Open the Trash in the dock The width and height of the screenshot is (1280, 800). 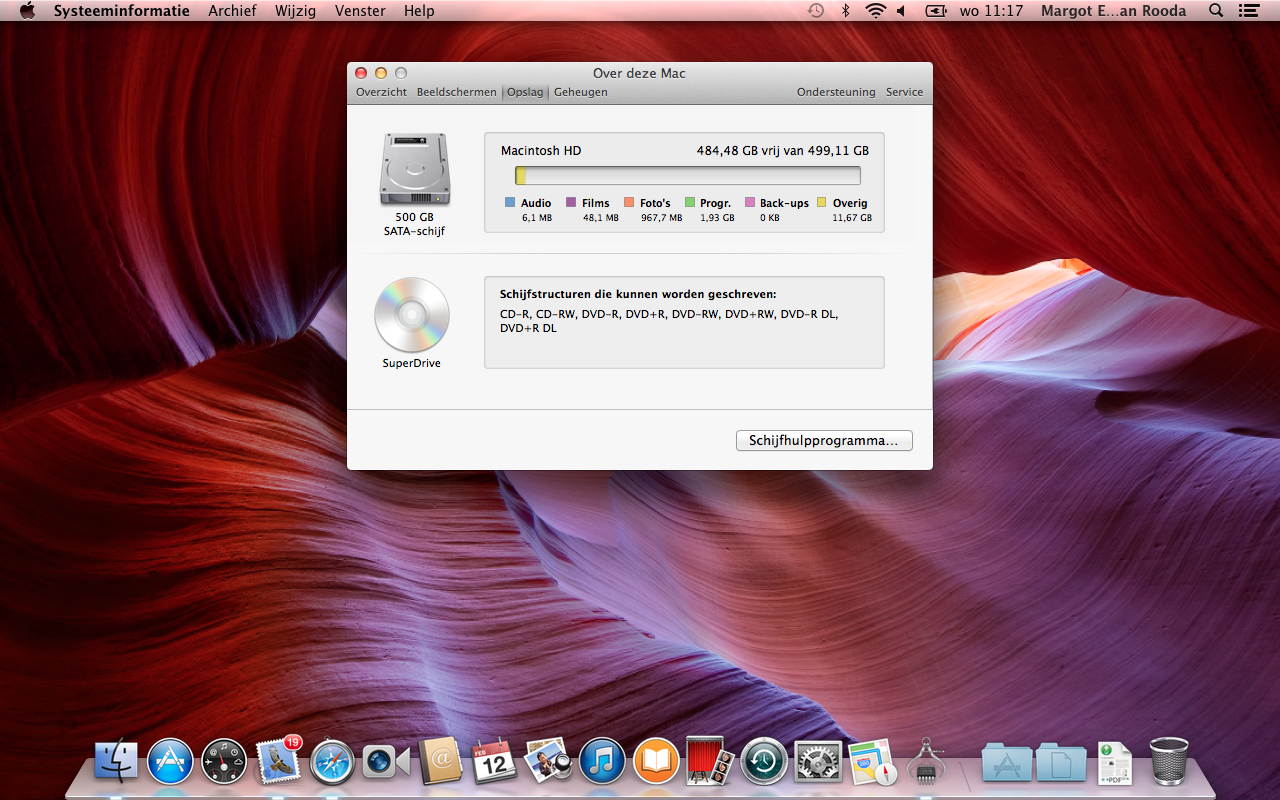point(1168,761)
